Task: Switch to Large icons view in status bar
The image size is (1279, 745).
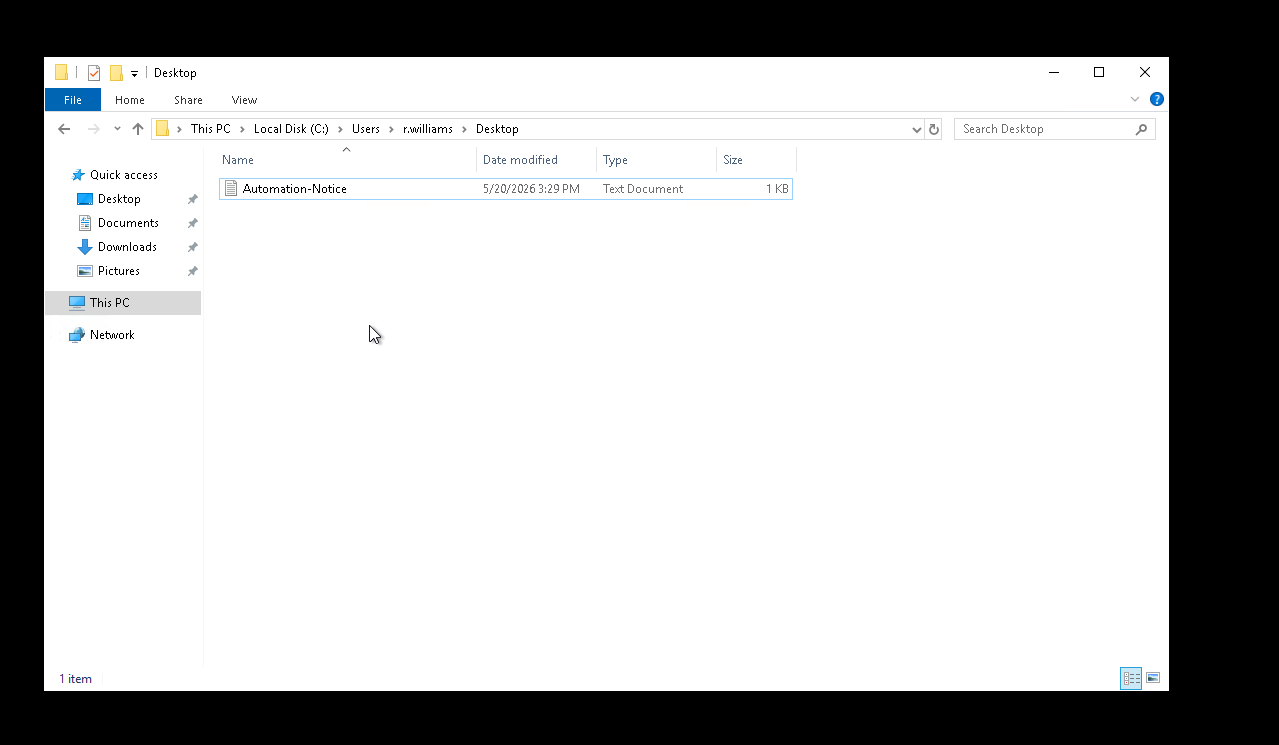Action: pos(1153,678)
